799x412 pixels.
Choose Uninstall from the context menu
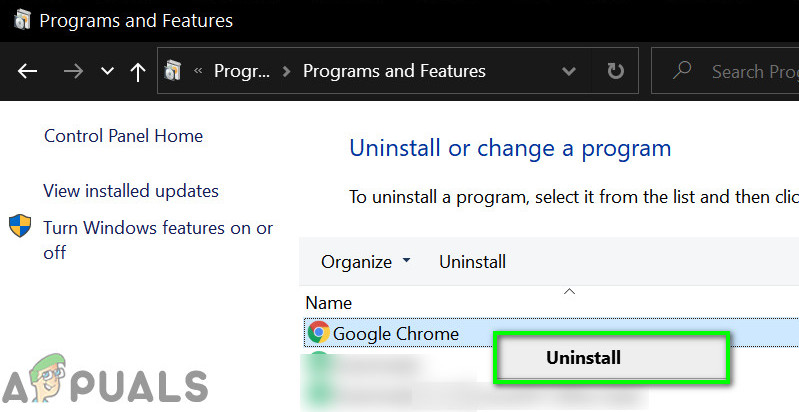583,358
